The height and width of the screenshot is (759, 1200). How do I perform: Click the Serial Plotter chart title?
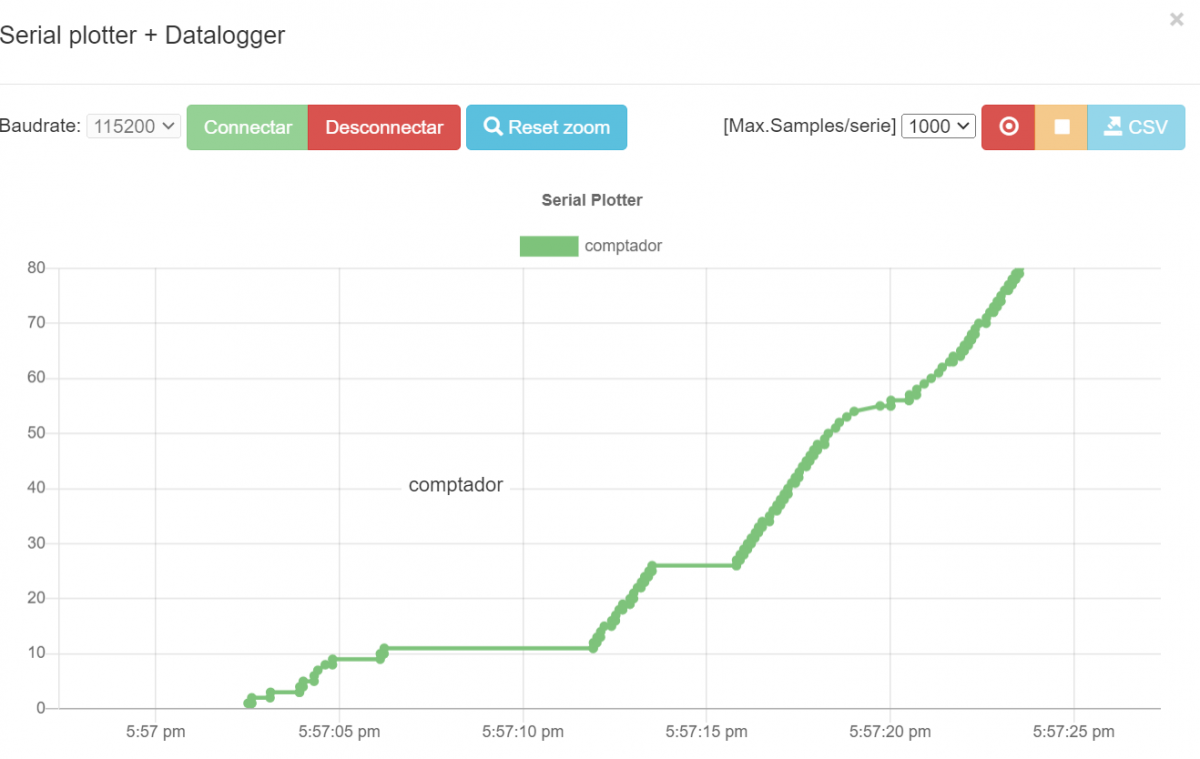[592, 200]
